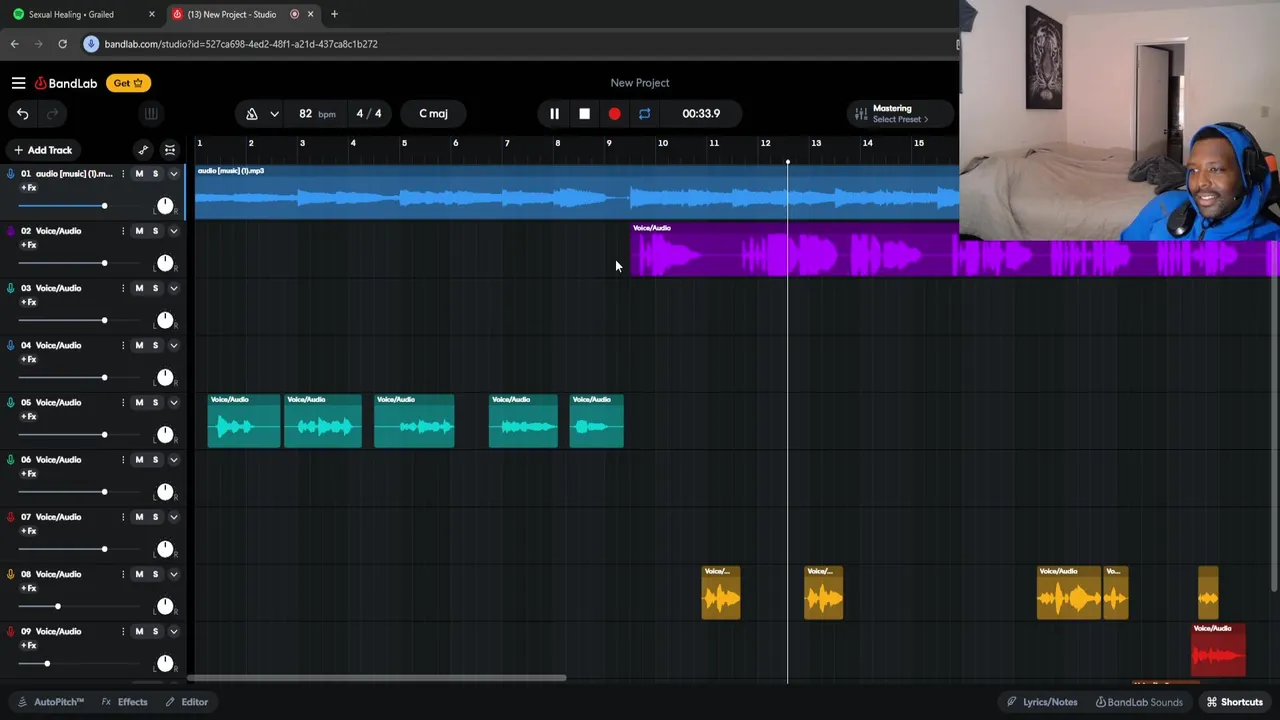Screen dimensions: 1280x720
Task: Mute track 05 Voice/Audio
Action: (x=139, y=403)
